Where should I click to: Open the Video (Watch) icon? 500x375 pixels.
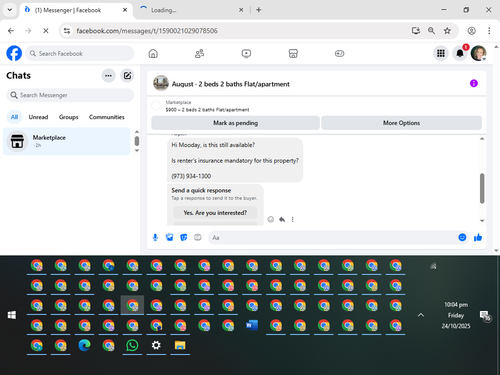246,53
